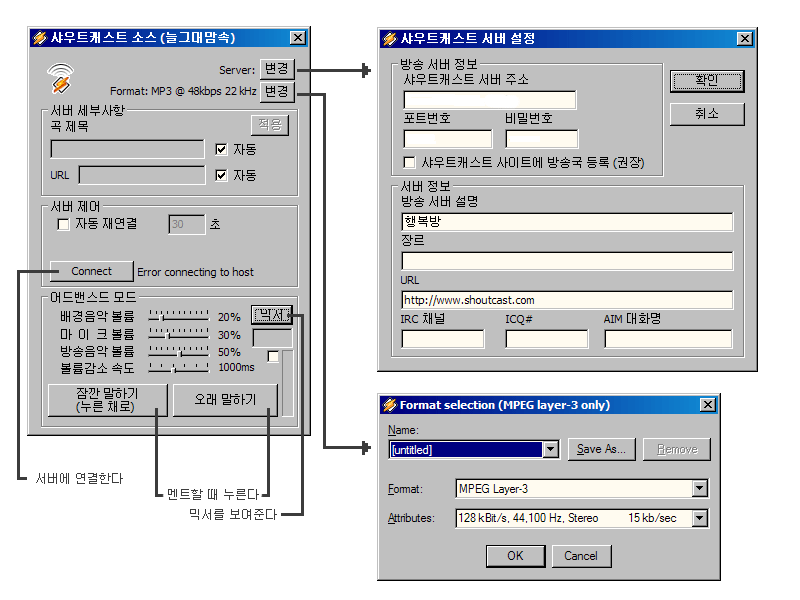The width and height of the screenshot is (800, 600).
Task: Click the Connect button
Action: click(x=91, y=271)
